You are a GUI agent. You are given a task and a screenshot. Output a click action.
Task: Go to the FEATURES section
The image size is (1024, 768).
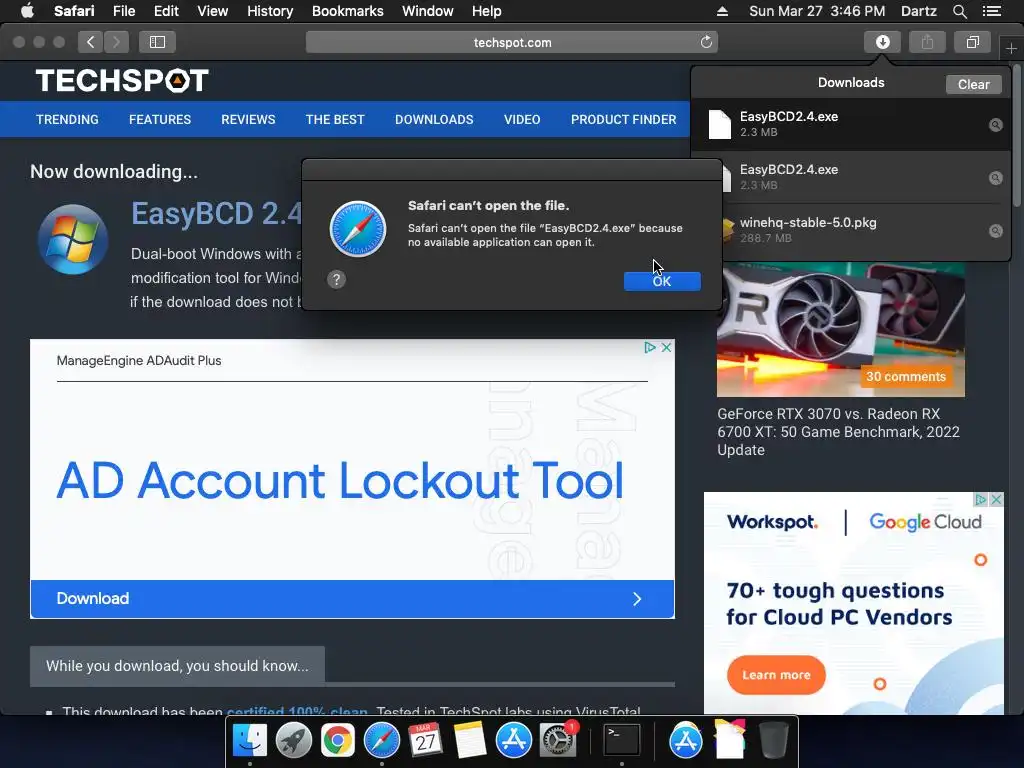(x=160, y=120)
